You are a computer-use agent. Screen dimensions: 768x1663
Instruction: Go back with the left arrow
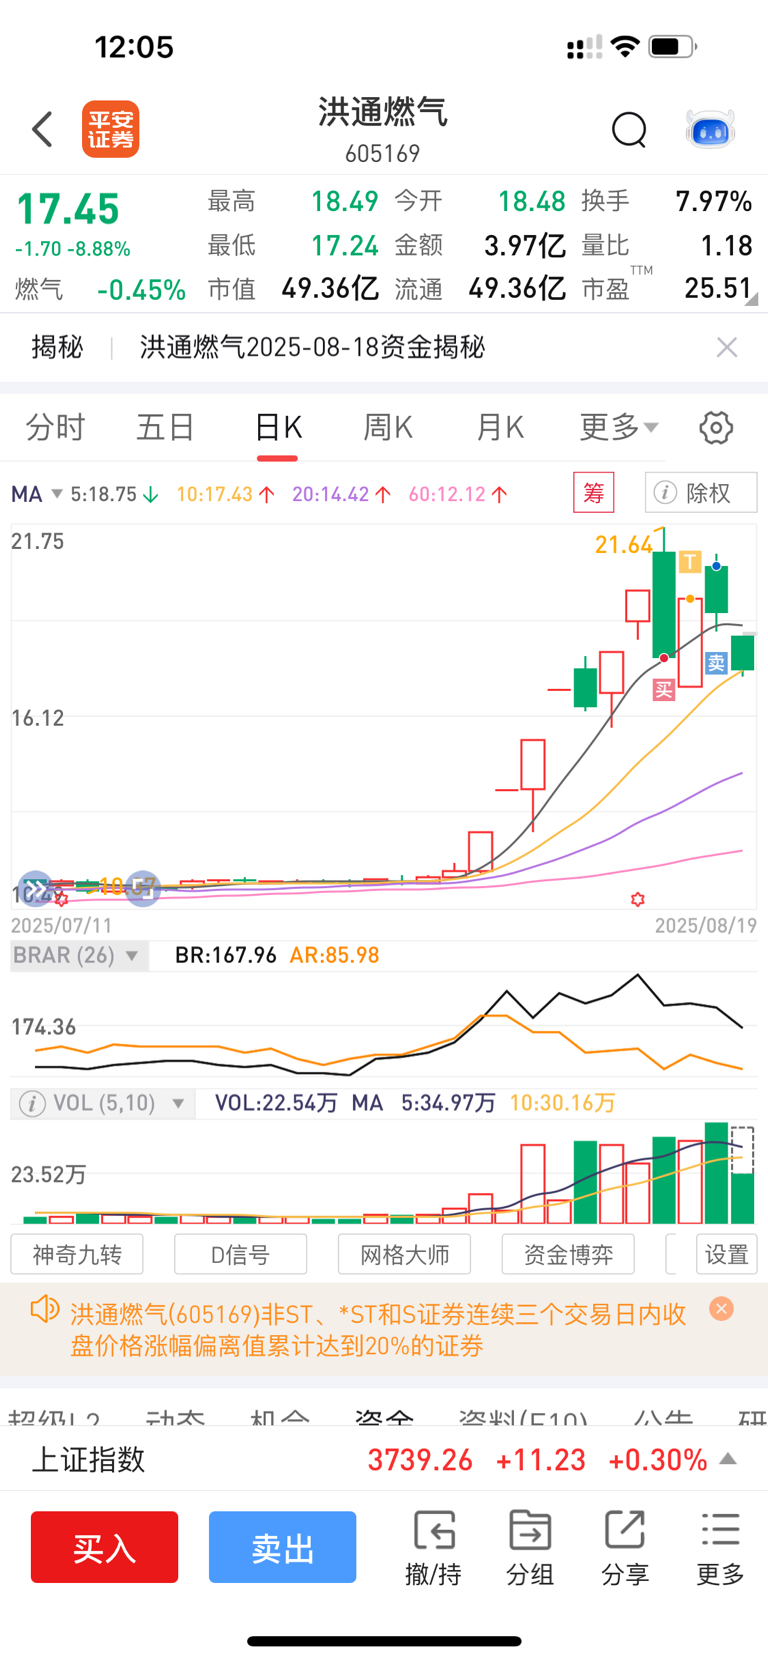point(42,129)
